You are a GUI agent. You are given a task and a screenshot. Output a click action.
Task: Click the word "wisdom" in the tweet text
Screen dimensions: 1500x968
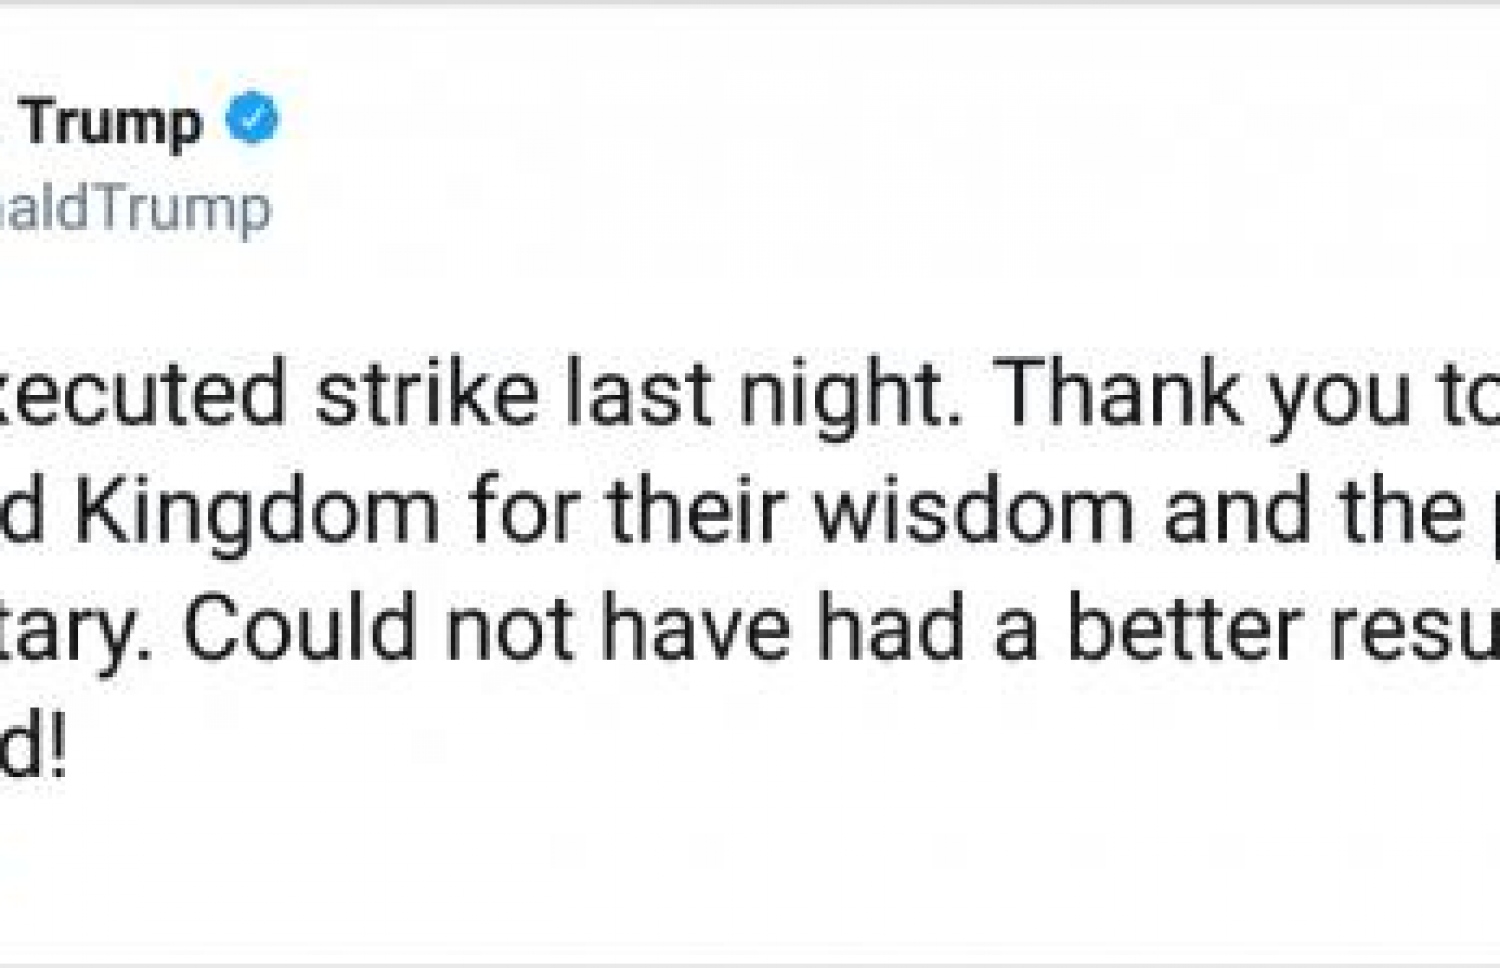[974, 510]
